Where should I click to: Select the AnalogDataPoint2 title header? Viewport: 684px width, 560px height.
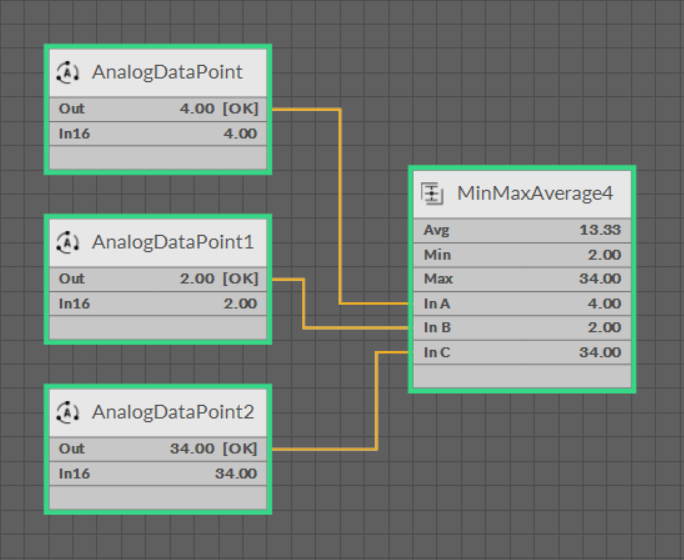[x=172, y=412]
